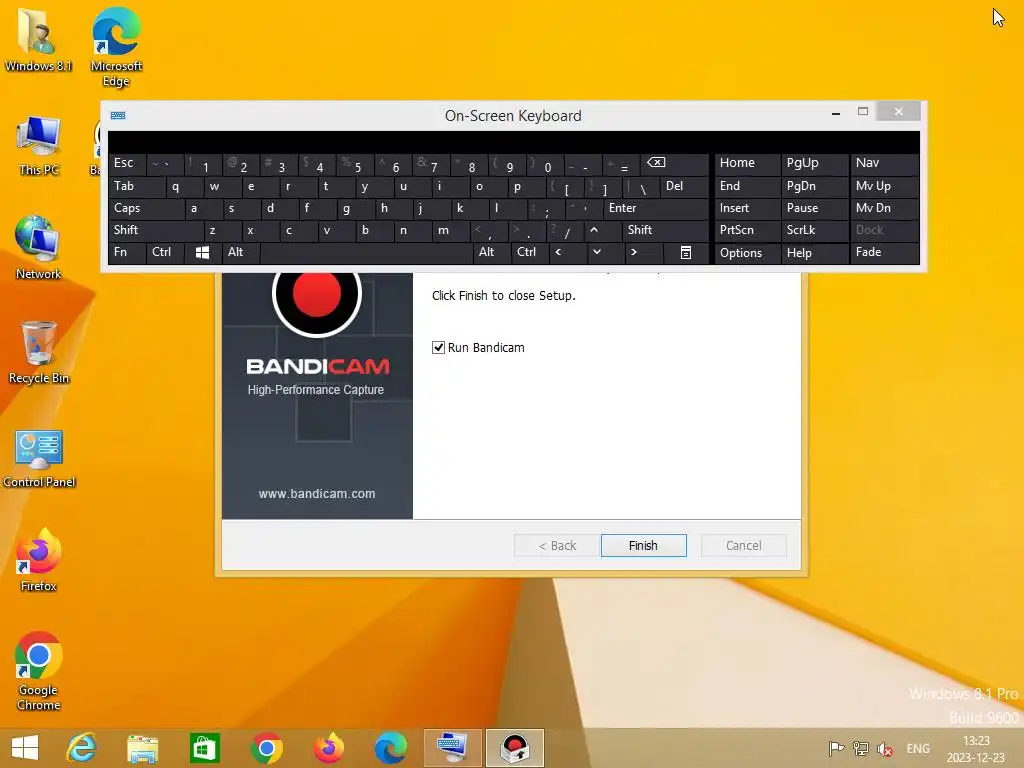Uncheck the Run Bandicam checkbox

click(438, 347)
